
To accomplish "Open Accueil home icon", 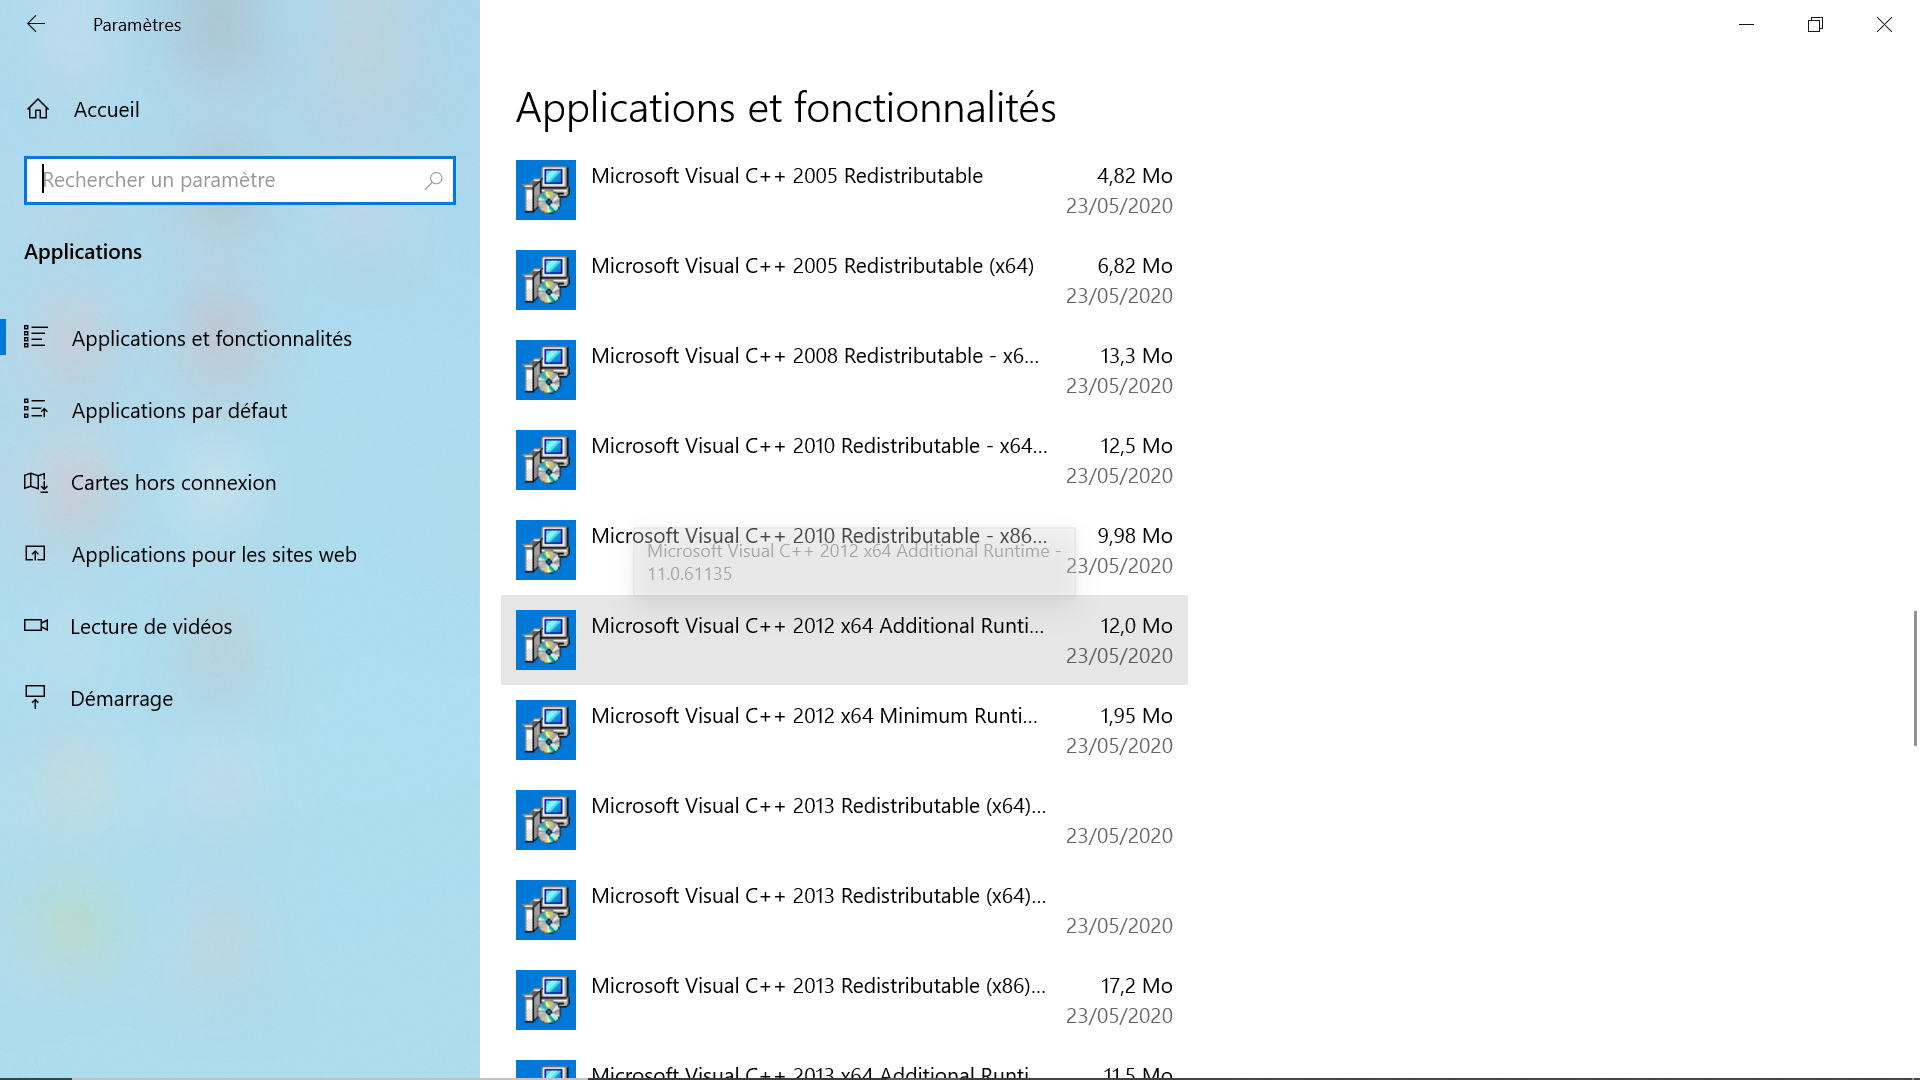I will pyautogui.click(x=38, y=109).
